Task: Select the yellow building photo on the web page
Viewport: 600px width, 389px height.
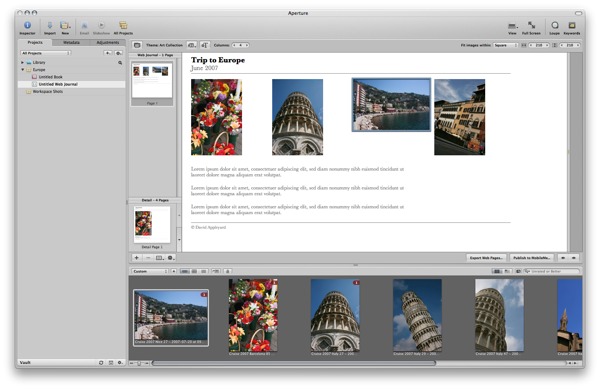Action: 460,117
